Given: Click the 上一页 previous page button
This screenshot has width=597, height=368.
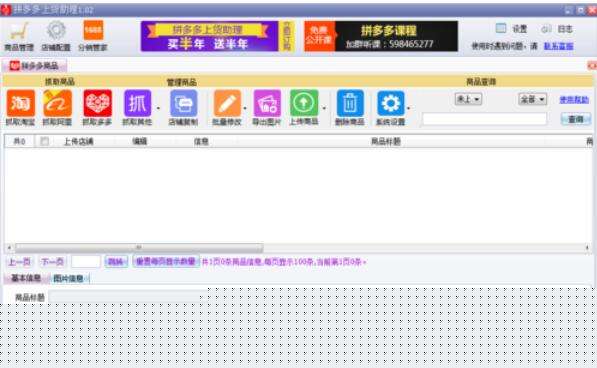Looking at the screenshot, I should tap(19, 262).
